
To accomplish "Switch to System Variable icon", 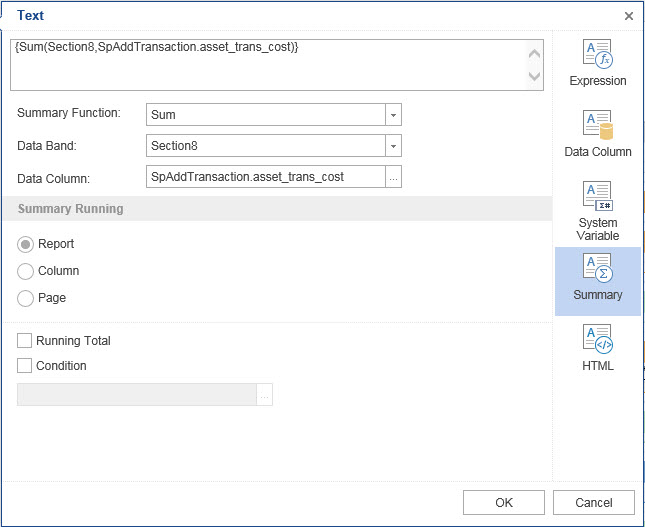I will point(597,196).
